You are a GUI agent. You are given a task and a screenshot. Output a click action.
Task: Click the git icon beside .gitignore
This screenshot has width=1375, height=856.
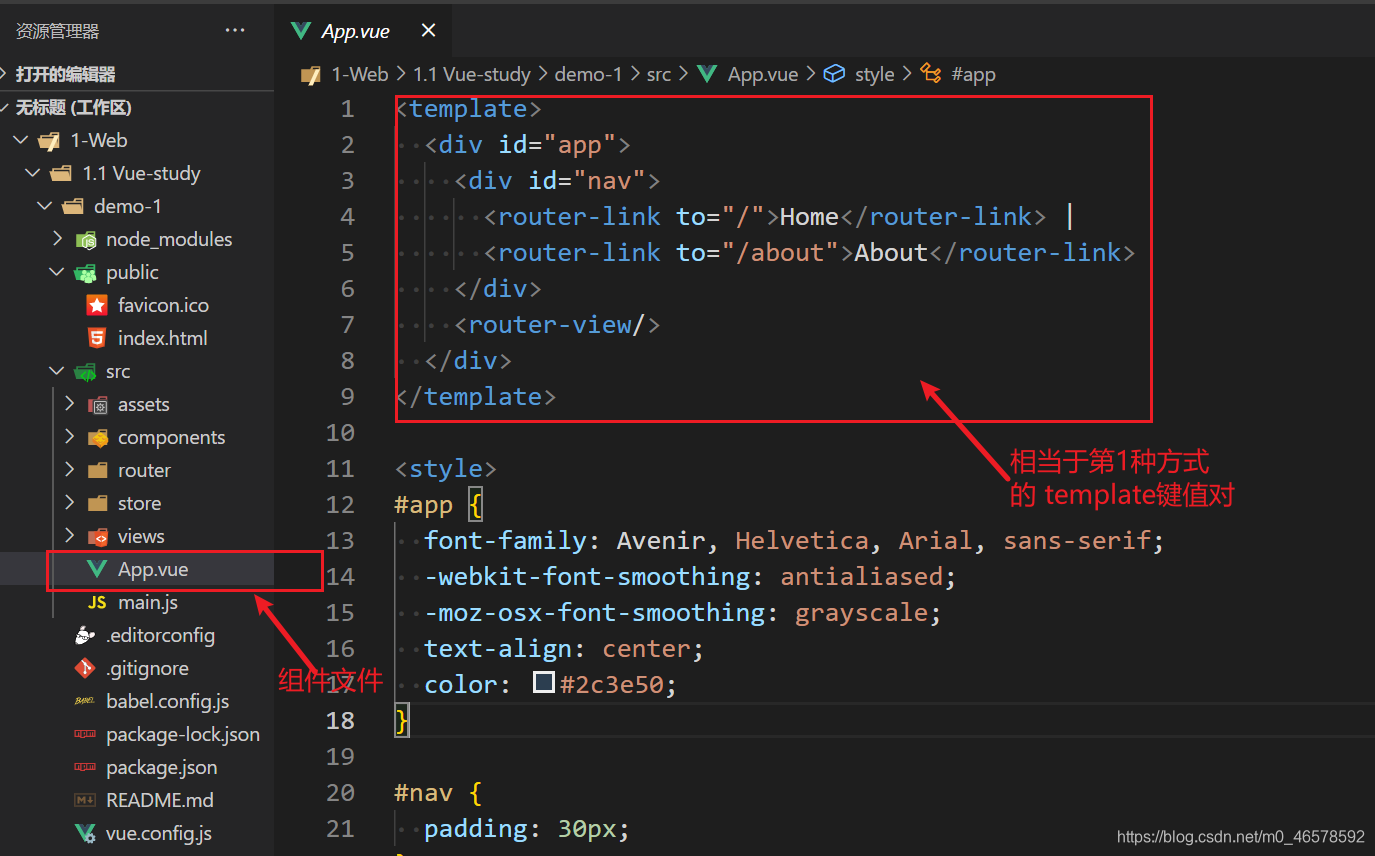85,668
